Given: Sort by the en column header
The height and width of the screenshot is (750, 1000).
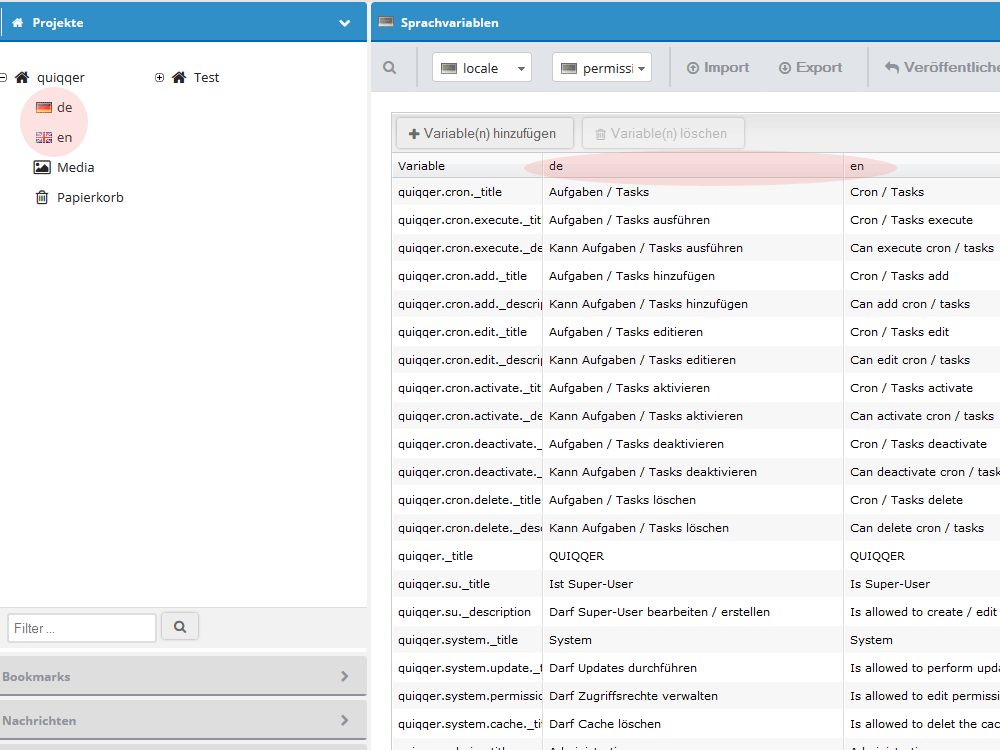Looking at the screenshot, I should (922, 166).
